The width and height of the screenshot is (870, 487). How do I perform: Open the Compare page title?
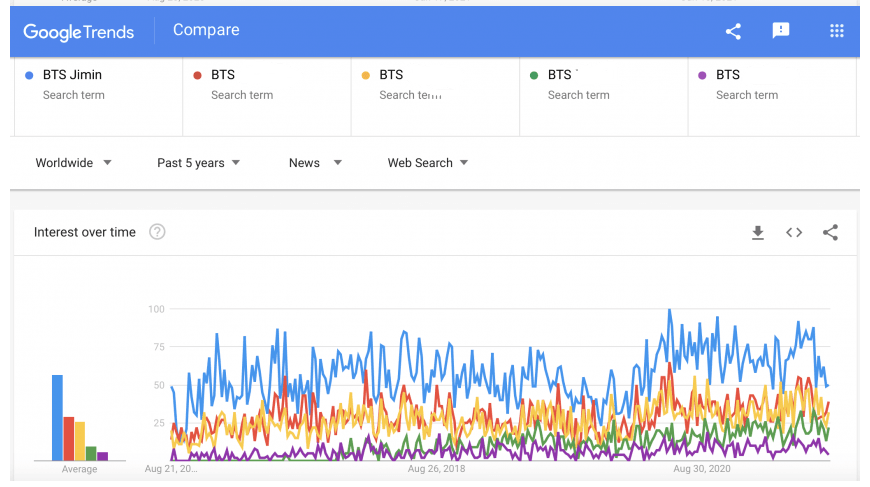(206, 30)
